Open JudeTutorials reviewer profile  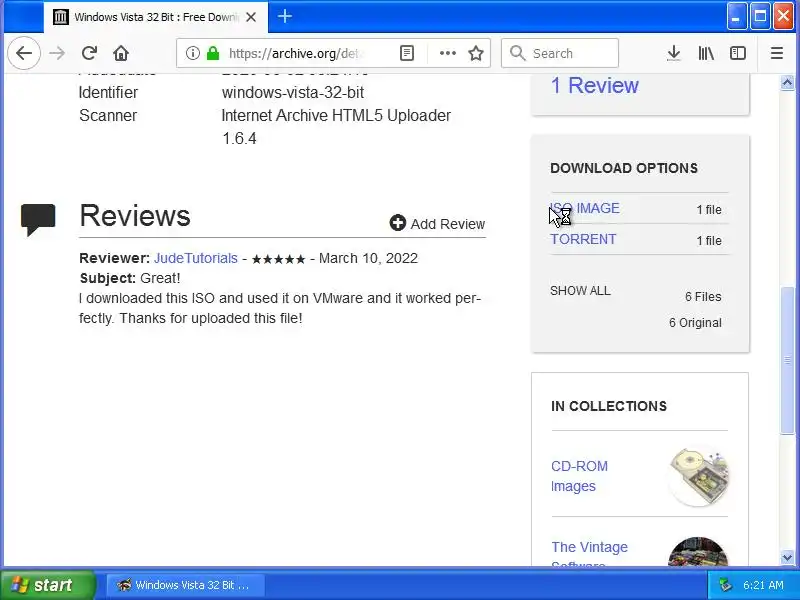click(195, 258)
